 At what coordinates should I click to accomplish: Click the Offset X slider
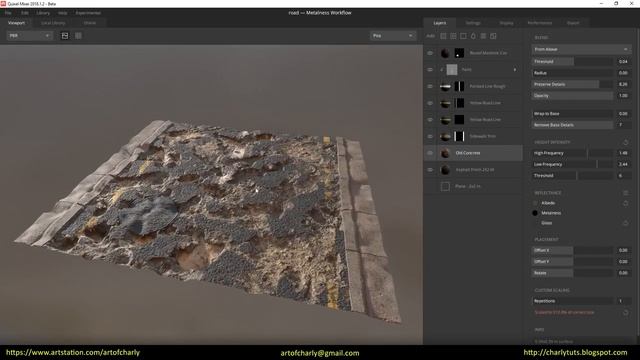point(572,250)
